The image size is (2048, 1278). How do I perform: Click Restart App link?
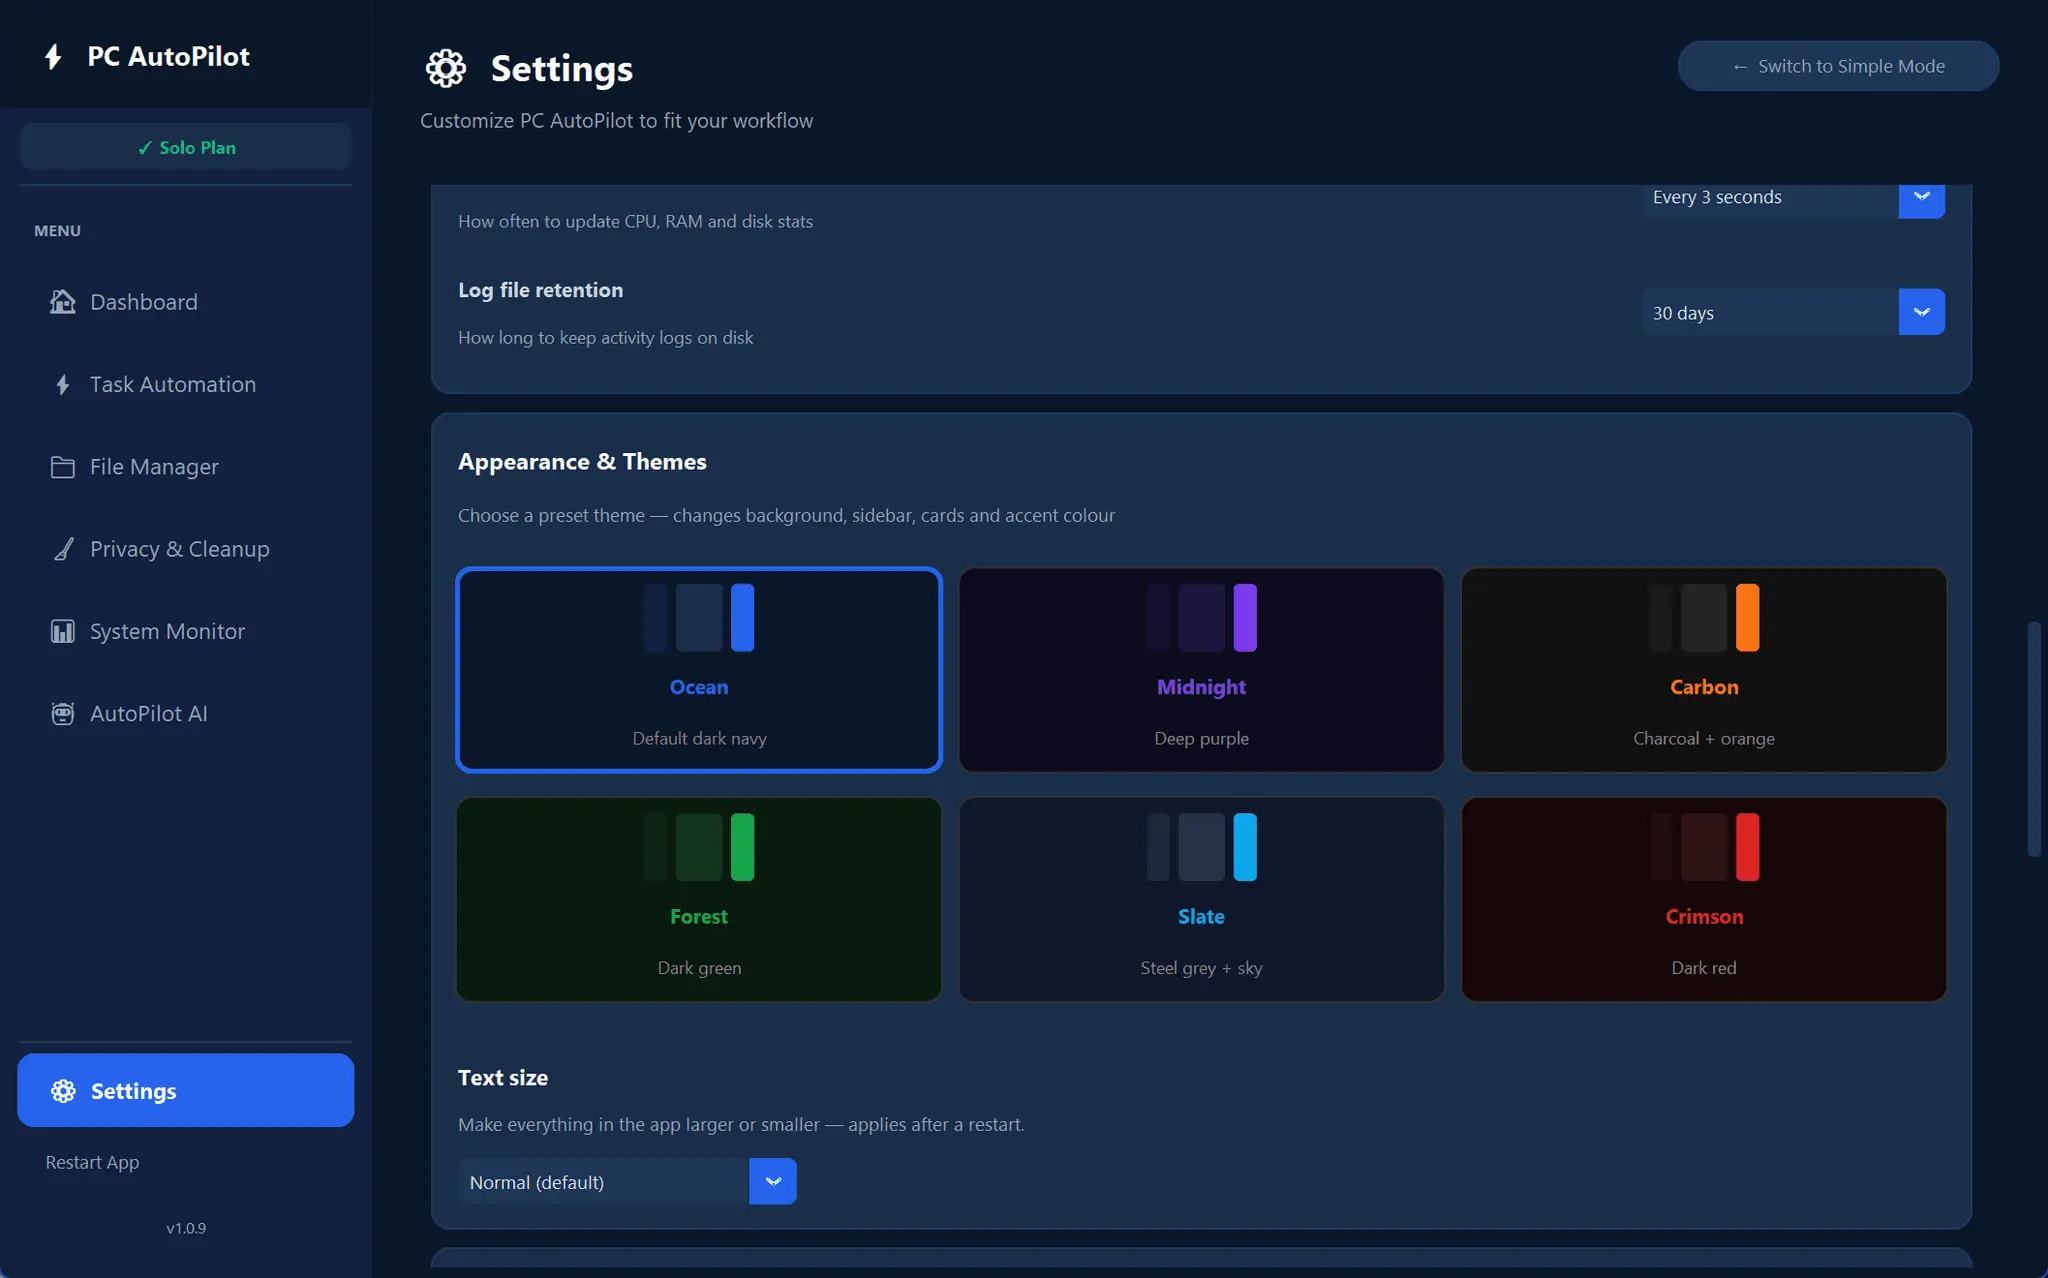tap(92, 1162)
